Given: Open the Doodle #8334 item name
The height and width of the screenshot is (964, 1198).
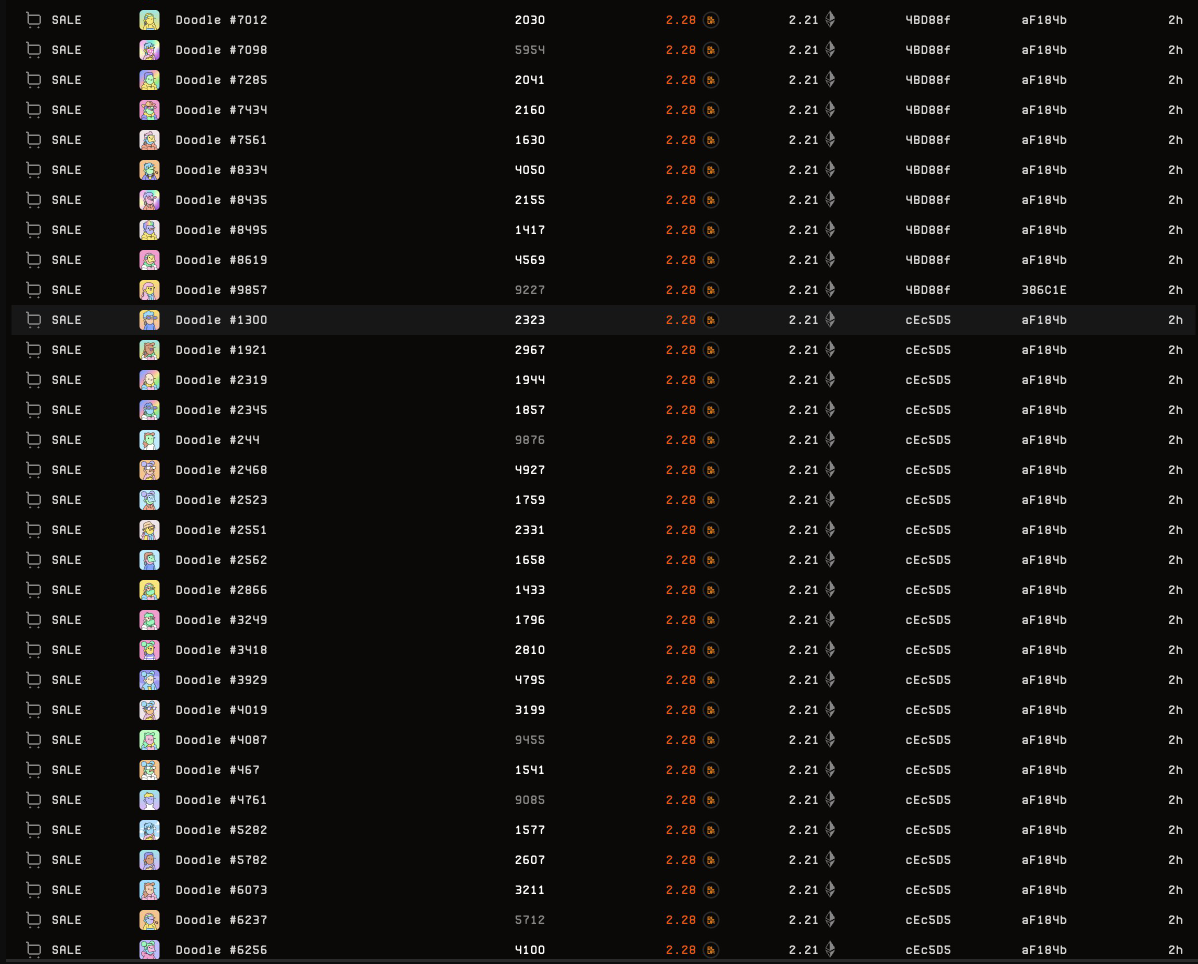Looking at the screenshot, I should coord(222,170).
